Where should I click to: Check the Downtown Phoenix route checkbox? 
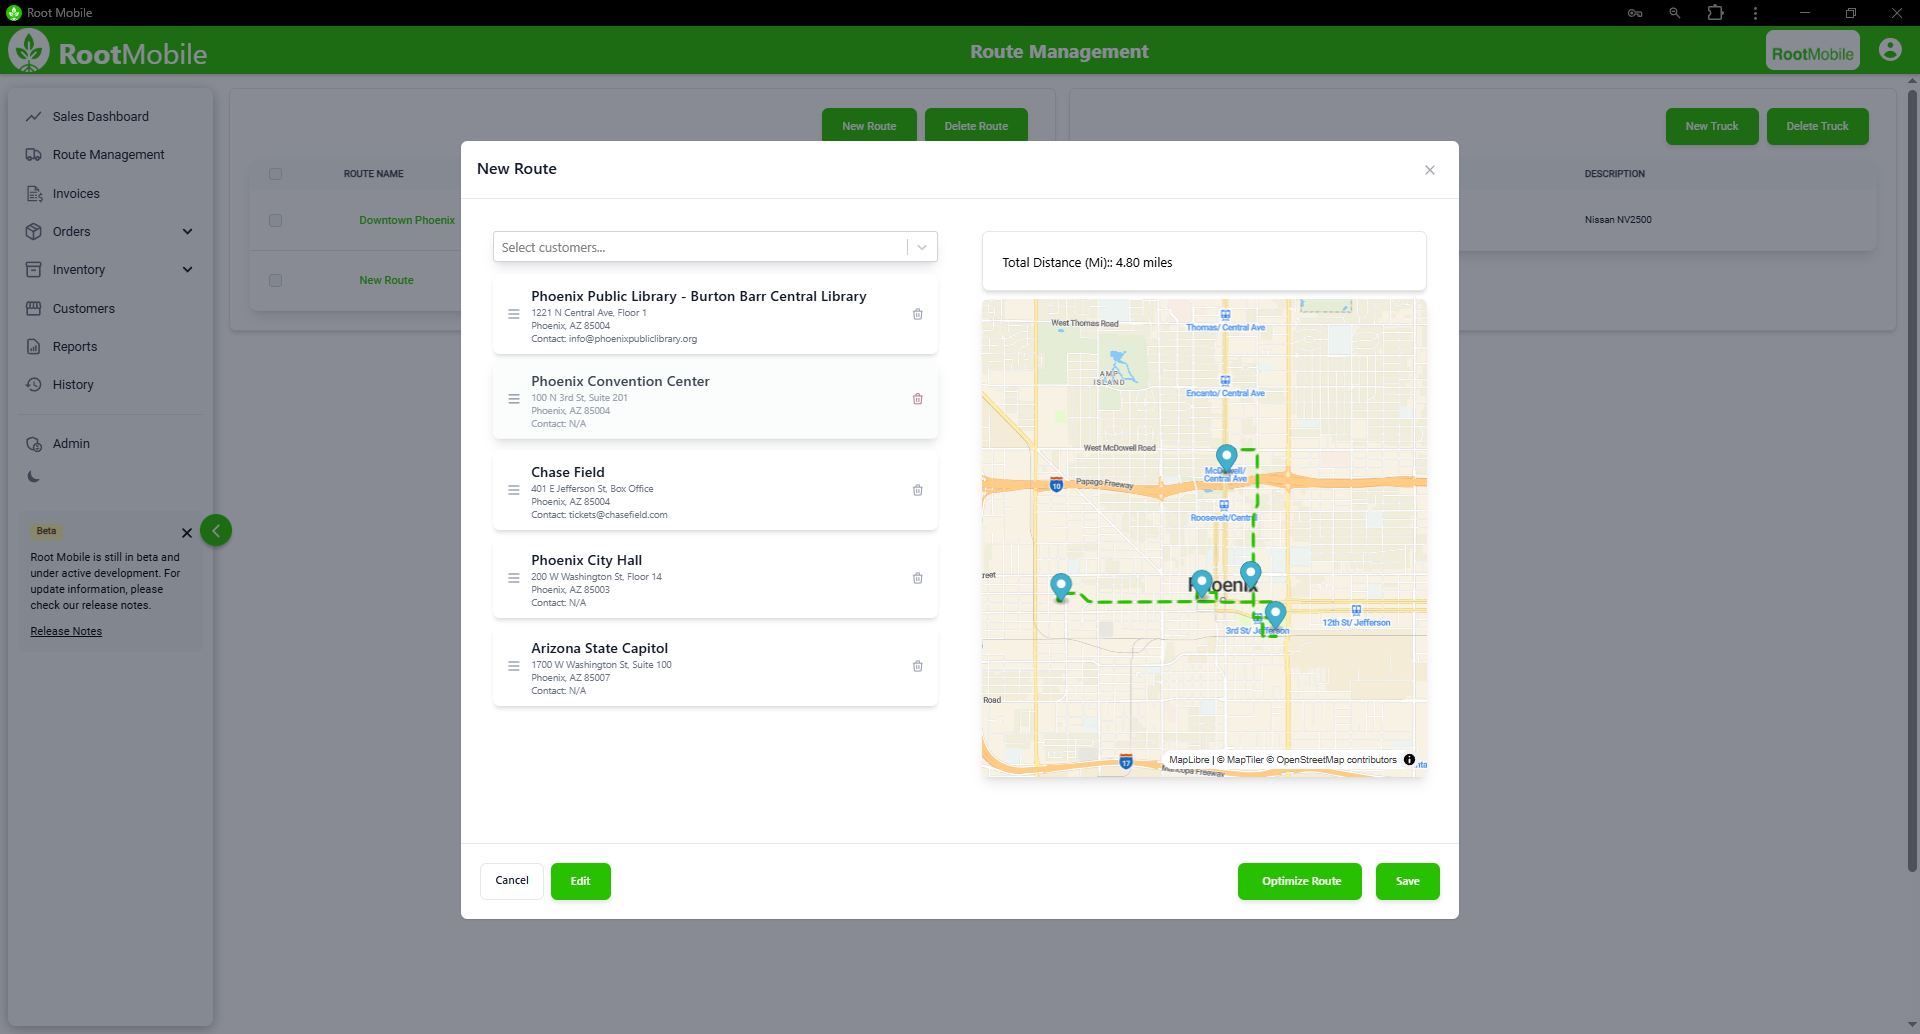point(275,220)
